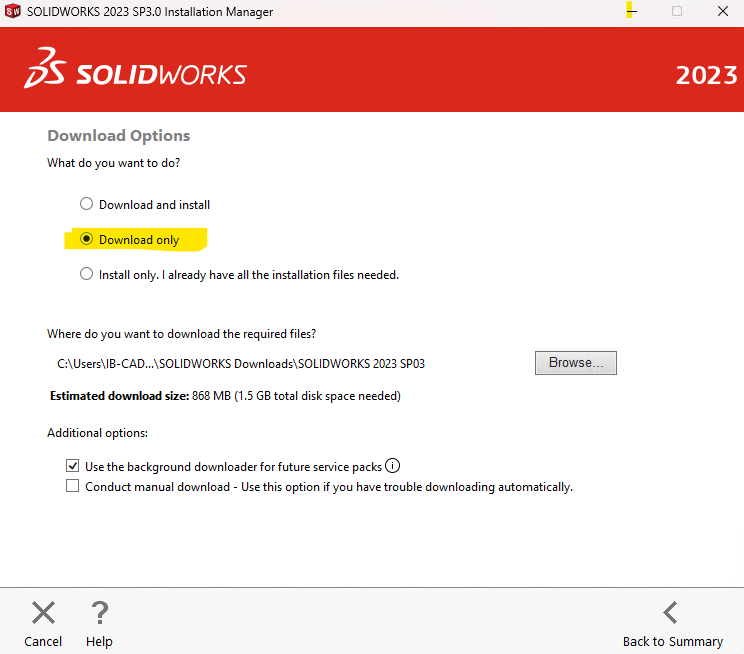Click the Help text label

[x=99, y=641]
